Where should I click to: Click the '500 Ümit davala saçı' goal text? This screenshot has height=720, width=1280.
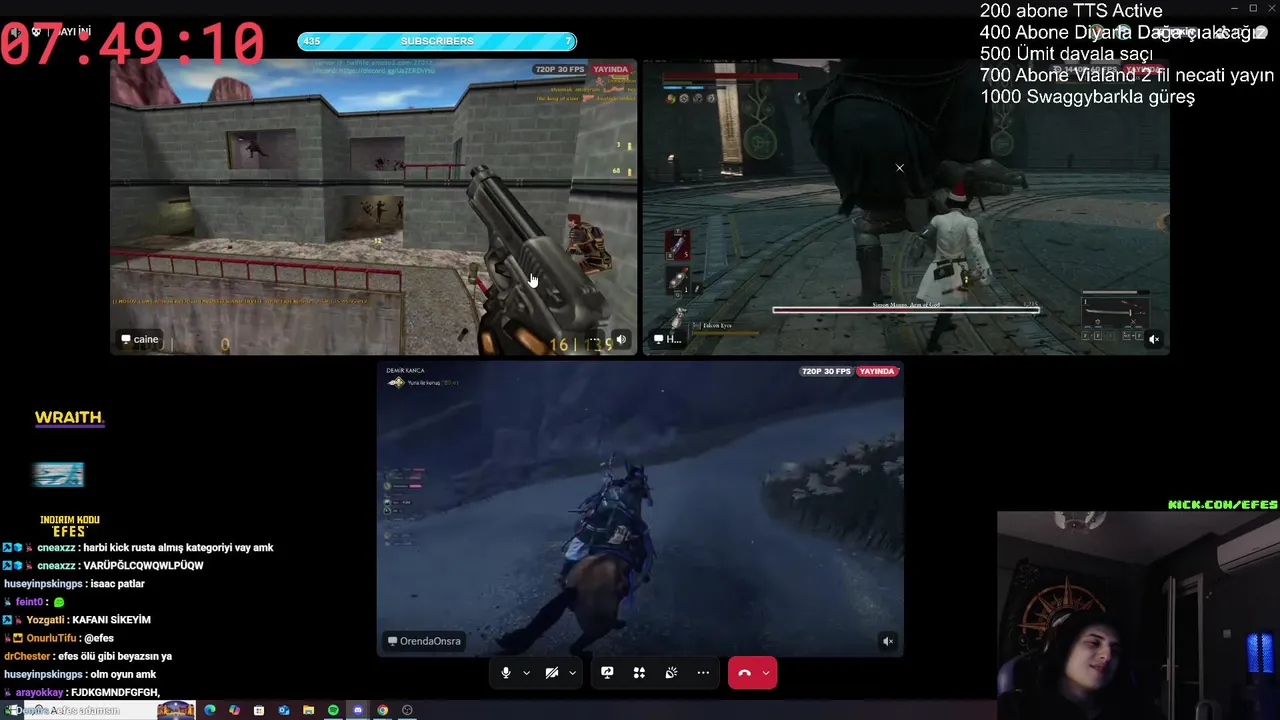[1066, 54]
